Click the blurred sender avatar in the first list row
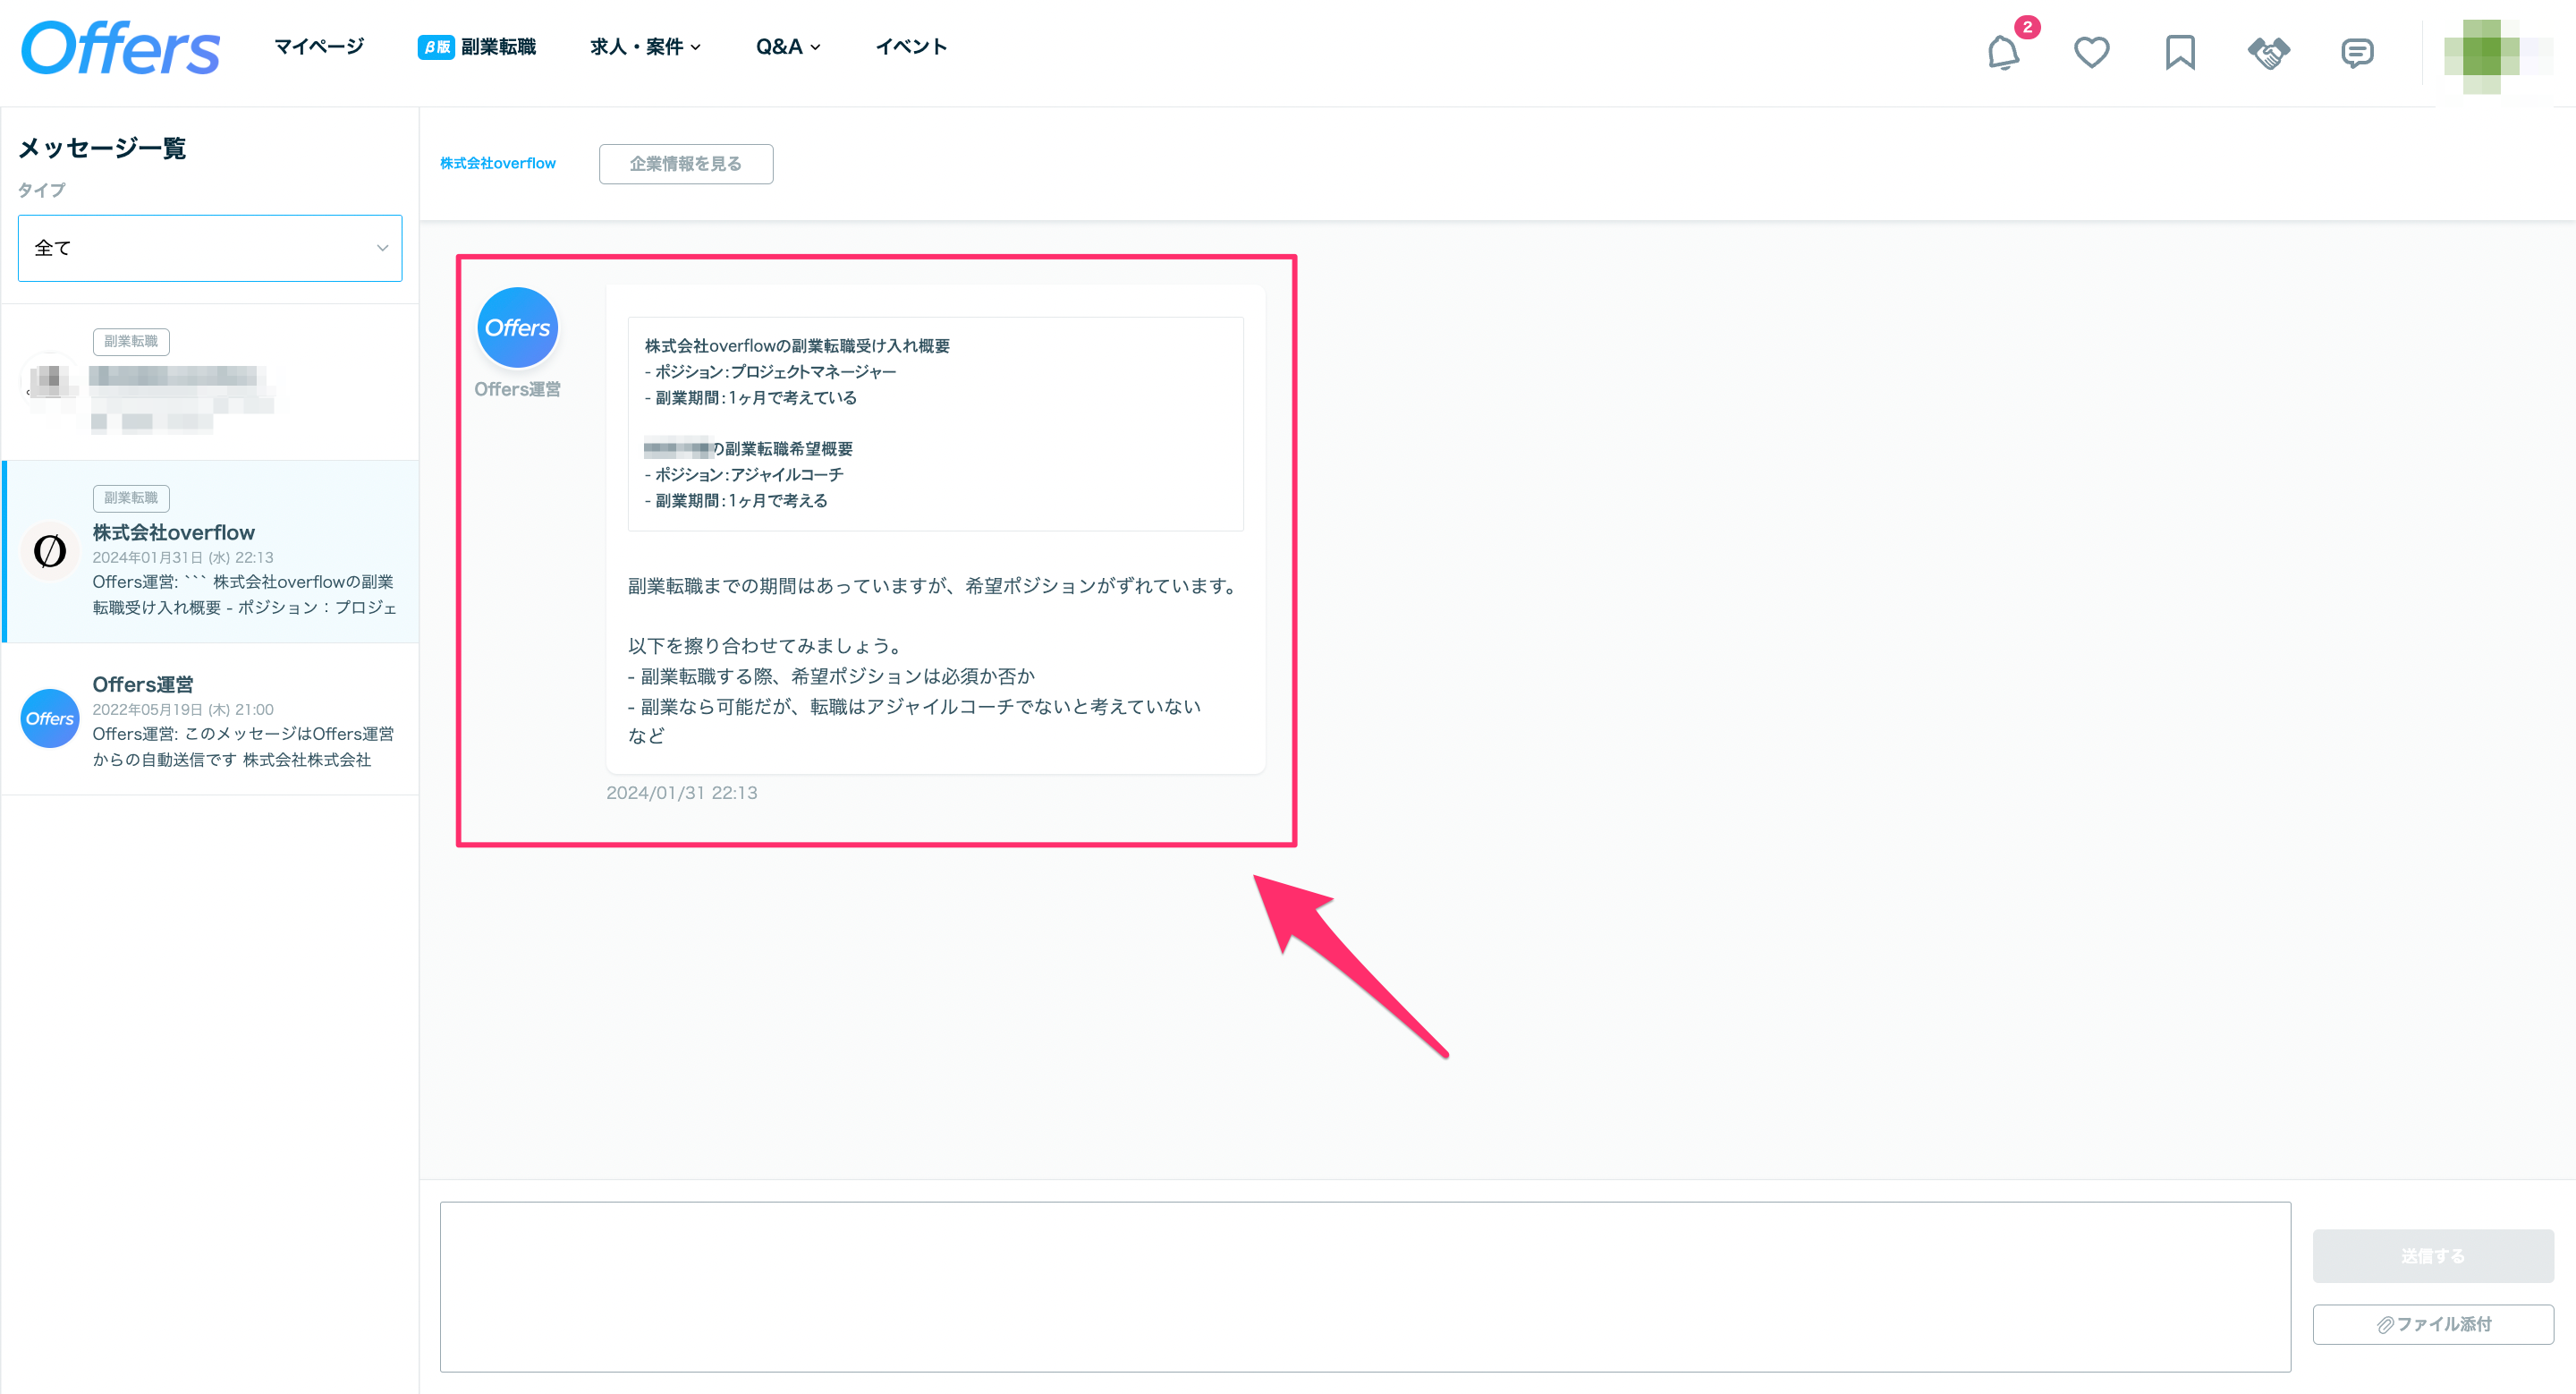 pyautogui.click(x=50, y=381)
